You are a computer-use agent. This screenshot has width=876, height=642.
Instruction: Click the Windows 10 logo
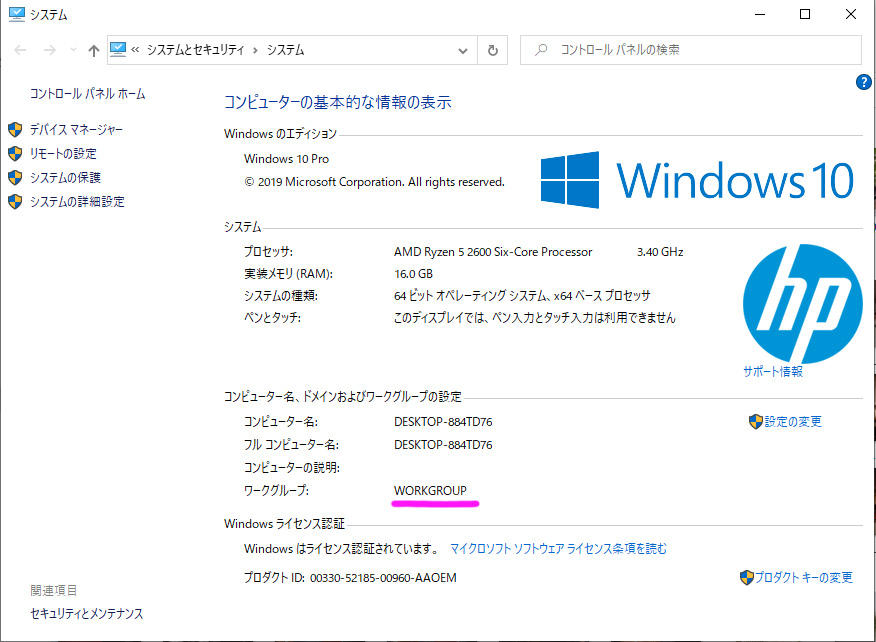pyautogui.click(x=697, y=180)
